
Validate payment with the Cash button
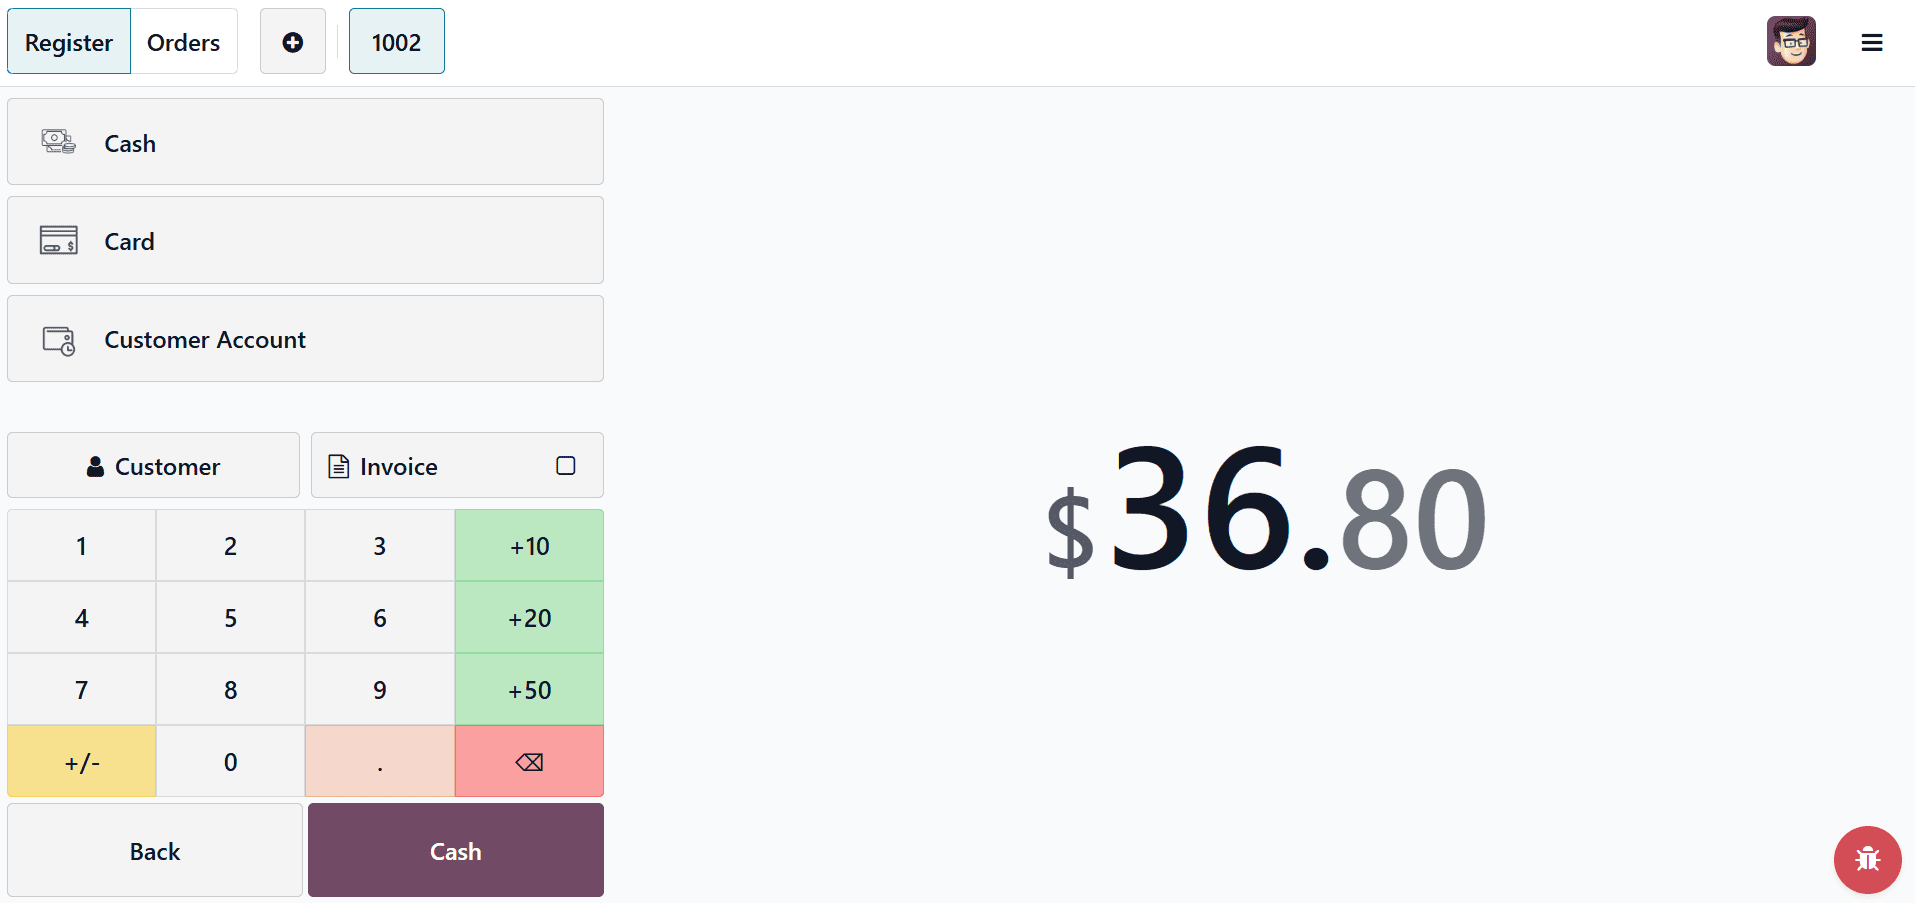[455, 850]
